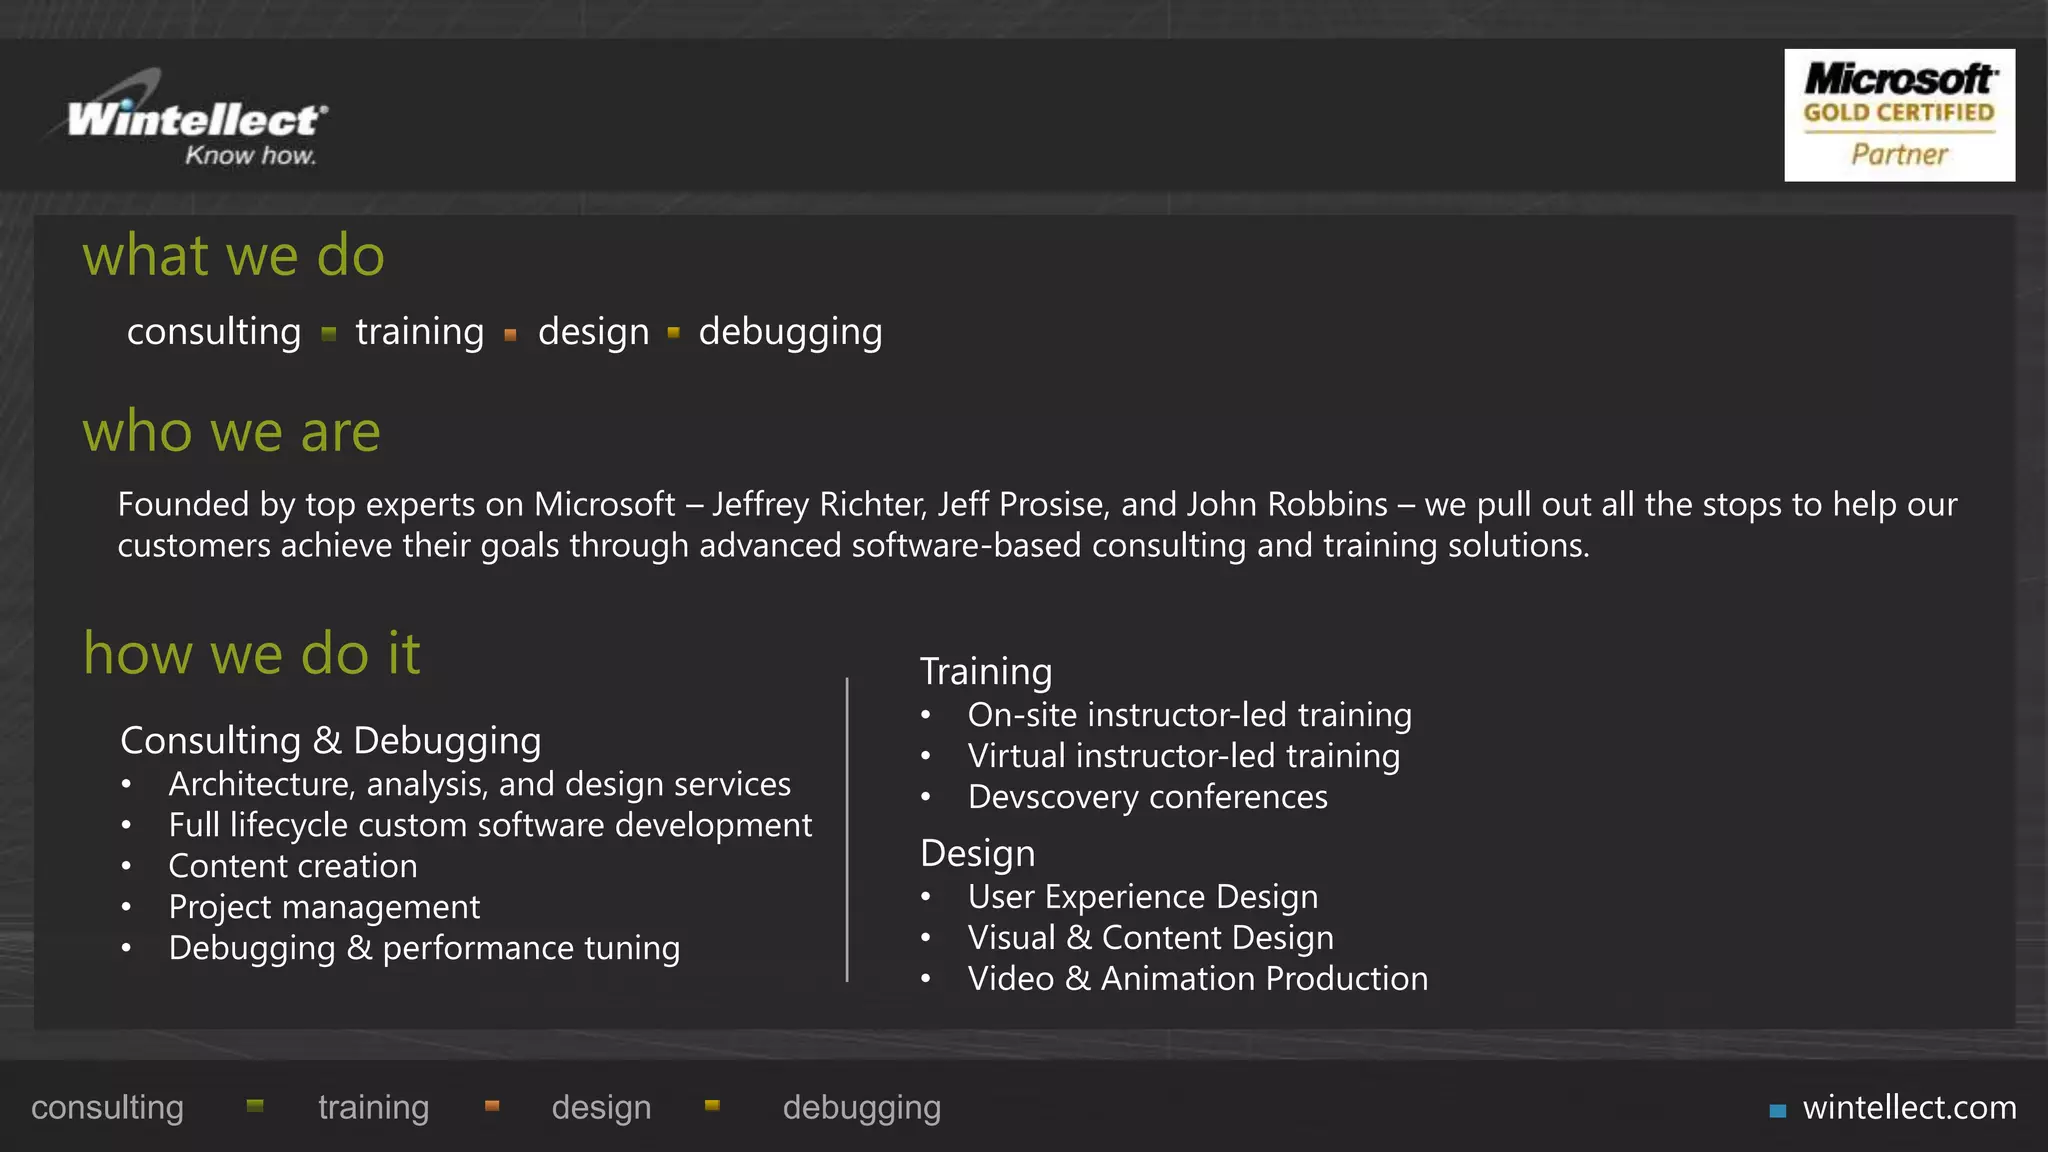This screenshot has height=1152, width=2048.
Task: Click the 'what we do' heading
Action: tap(234, 256)
